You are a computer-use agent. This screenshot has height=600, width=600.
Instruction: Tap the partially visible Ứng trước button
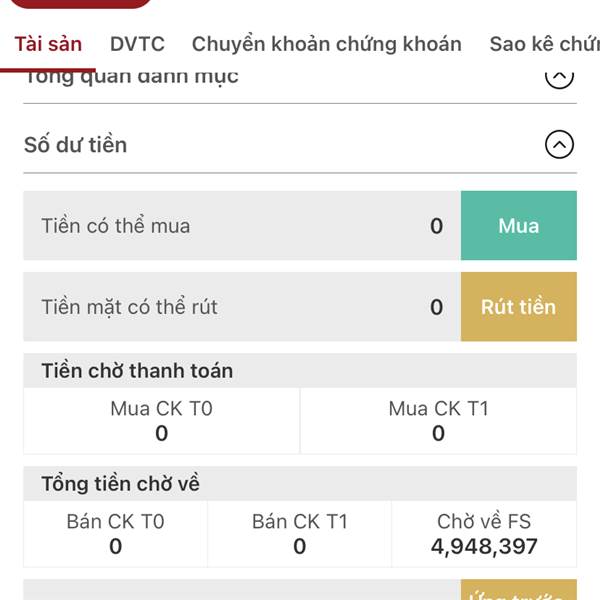point(518,590)
